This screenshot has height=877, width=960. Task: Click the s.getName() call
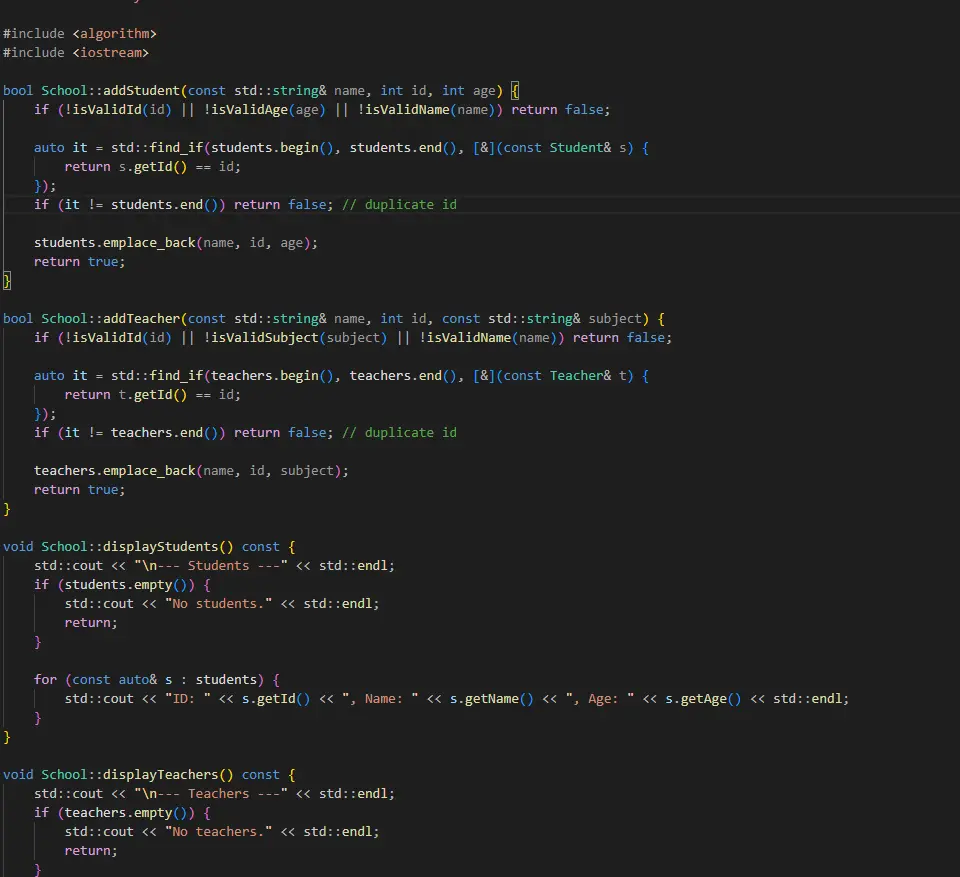pos(492,698)
